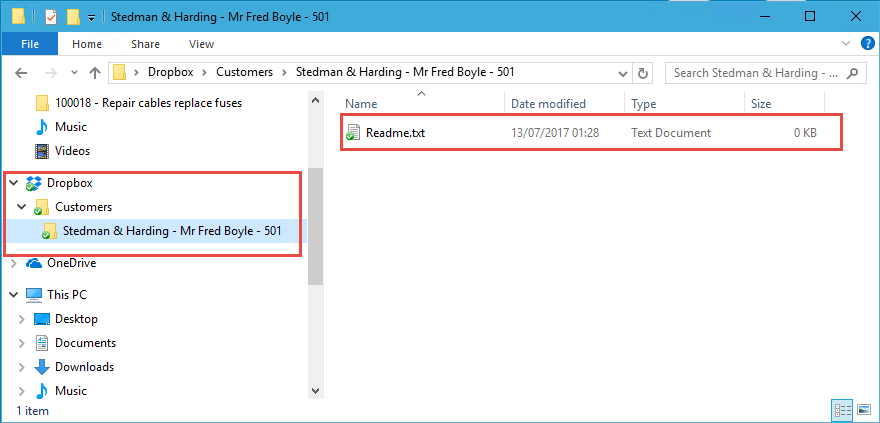This screenshot has width=880, height=423.
Task: Refresh the current folder view
Action: click(644, 72)
